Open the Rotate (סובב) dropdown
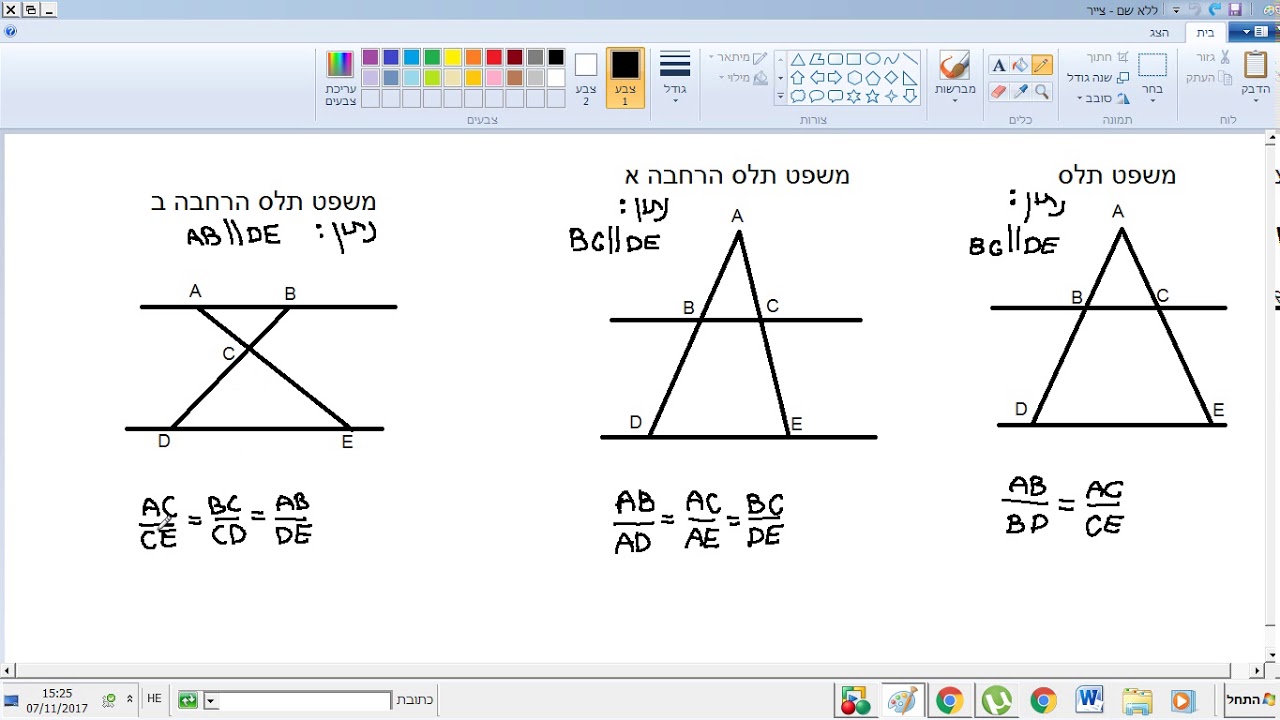 point(1103,98)
